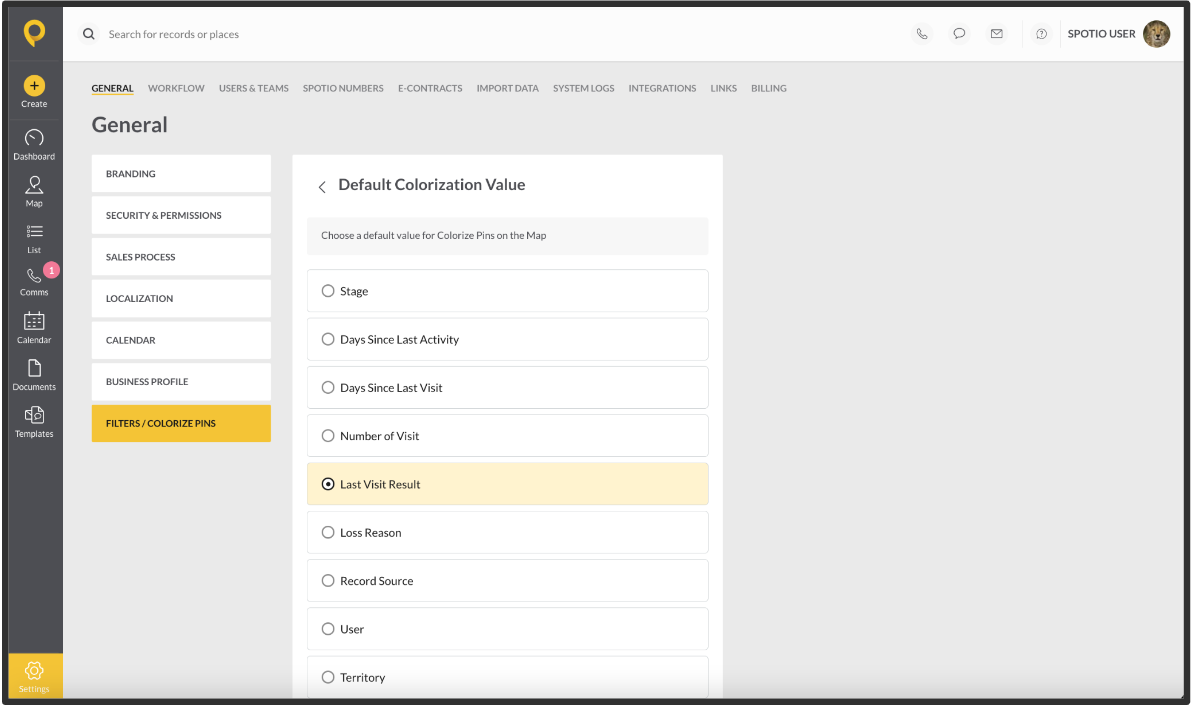The height and width of the screenshot is (708, 1192).
Task: Open Comms in the sidebar
Action: coord(34,281)
